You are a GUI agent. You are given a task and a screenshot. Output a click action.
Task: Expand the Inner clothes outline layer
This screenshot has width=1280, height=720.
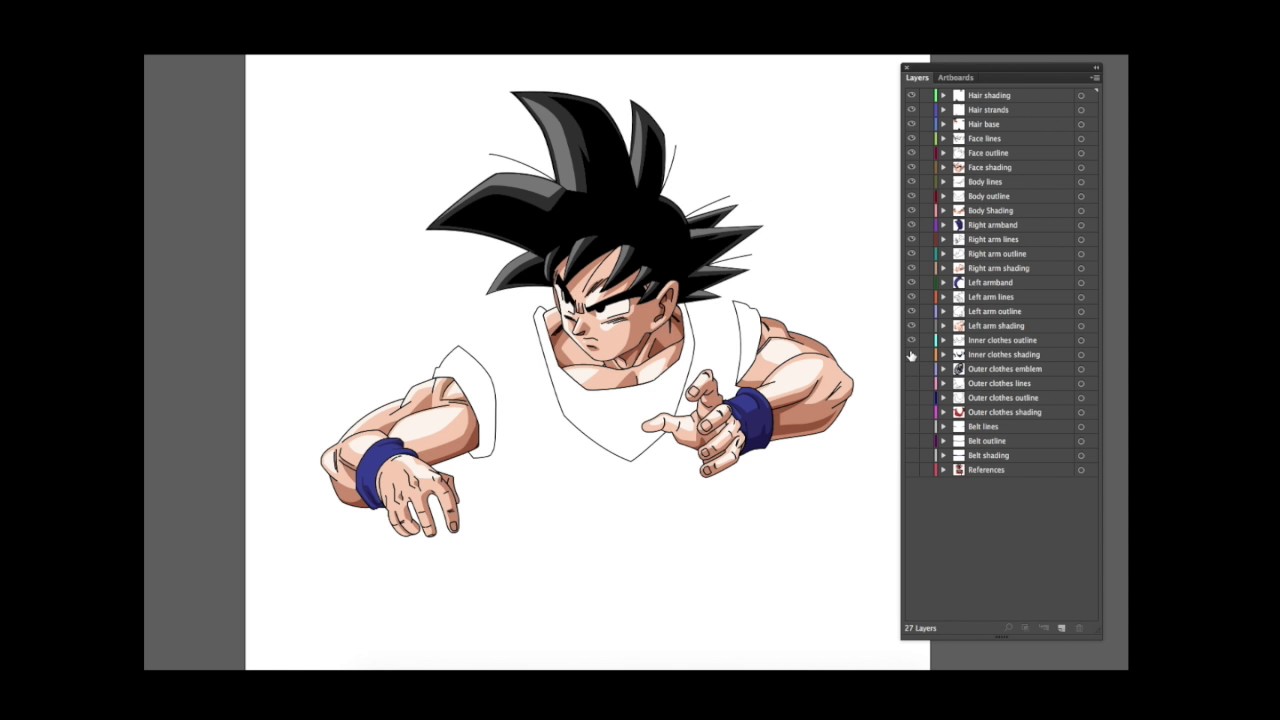(943, 340)
